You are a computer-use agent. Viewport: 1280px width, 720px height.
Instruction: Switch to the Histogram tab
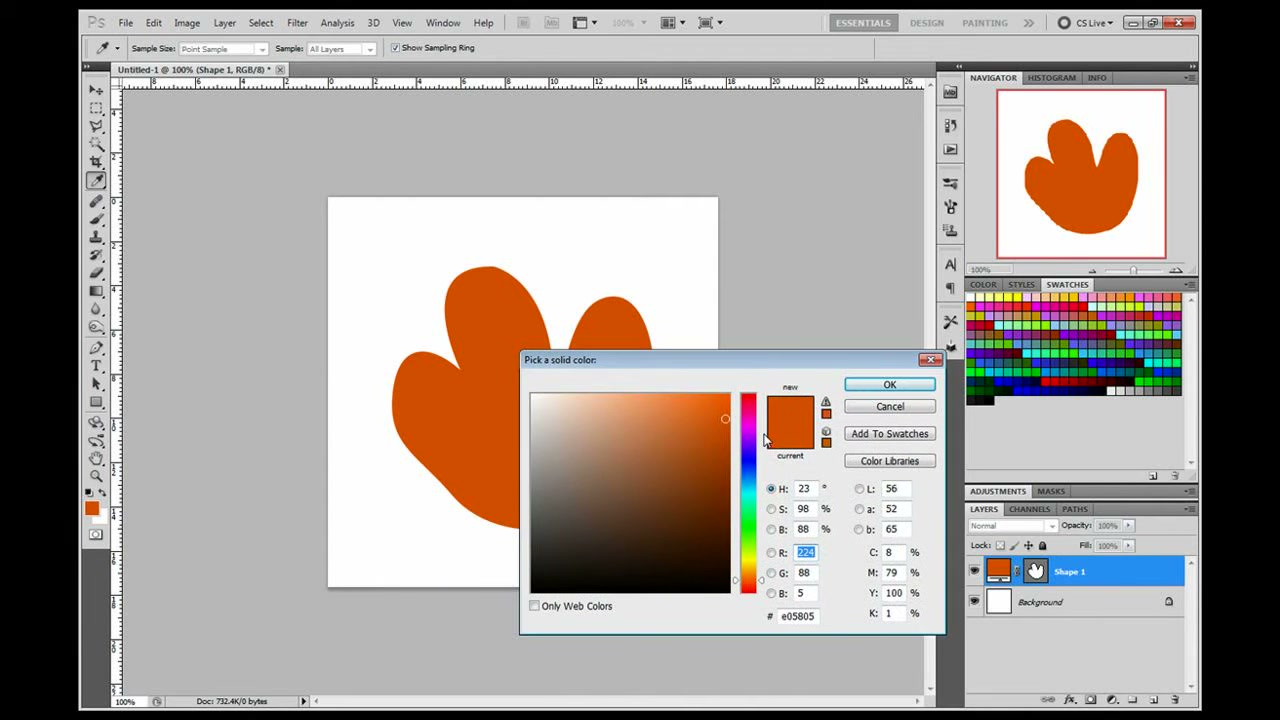point(1052,78)
